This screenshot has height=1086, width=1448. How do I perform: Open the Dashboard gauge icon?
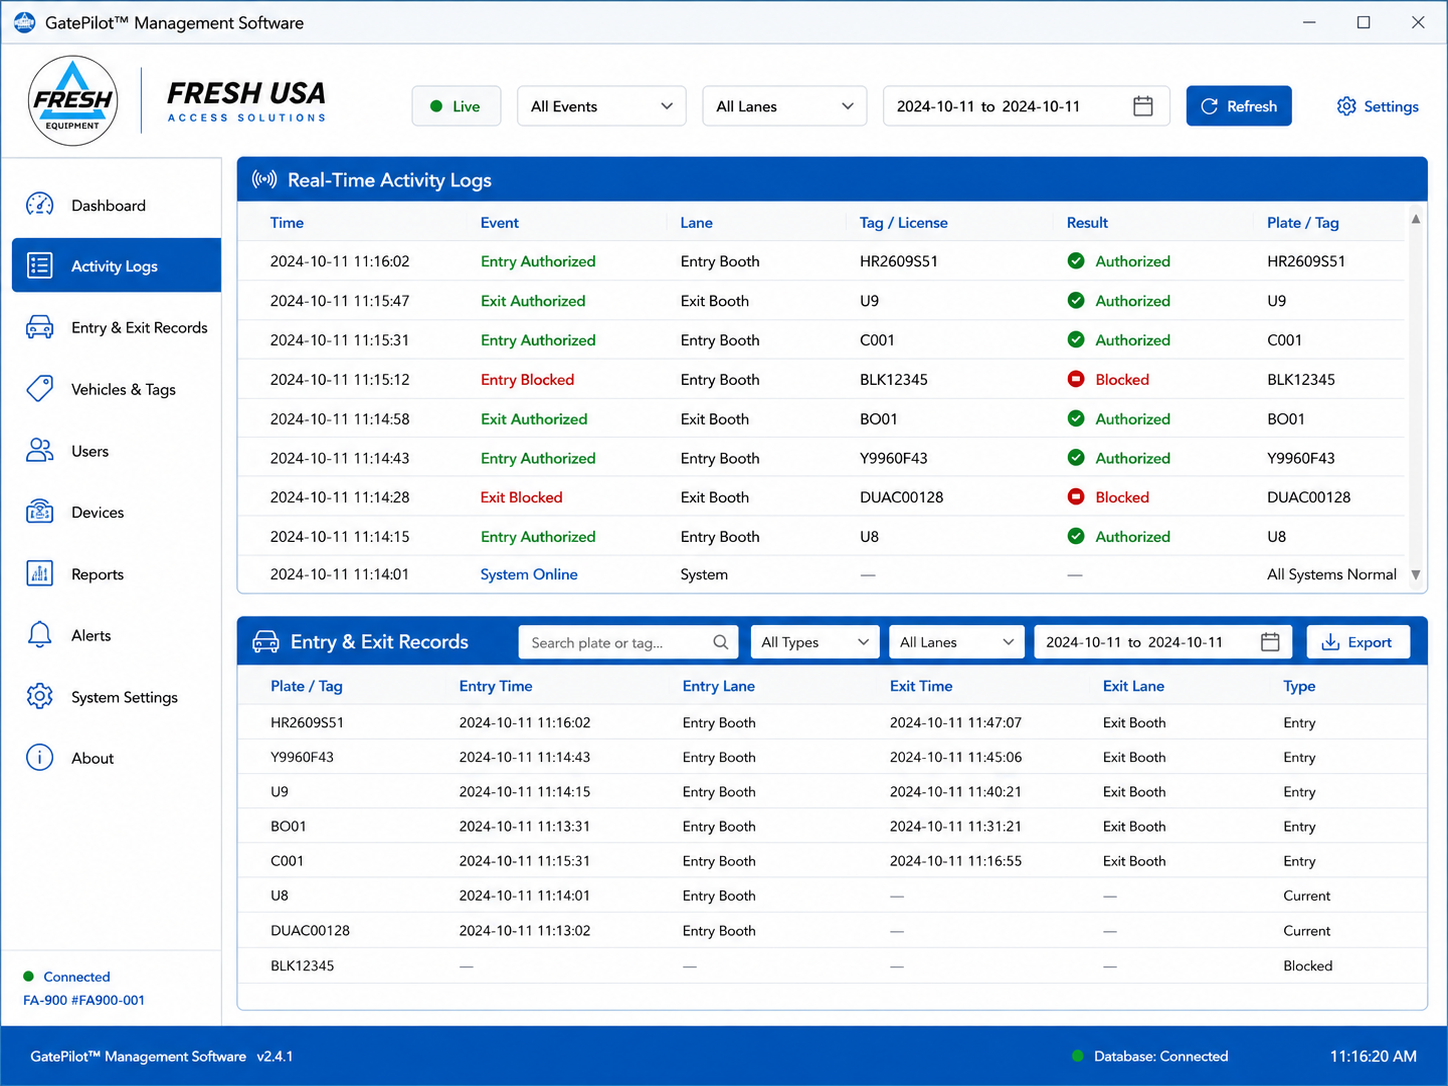40,205
